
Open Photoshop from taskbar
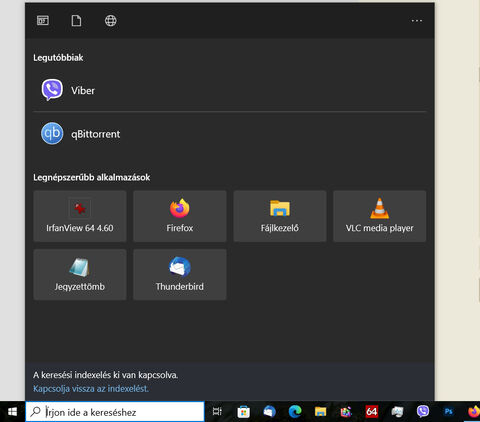[x=448, y=412]
